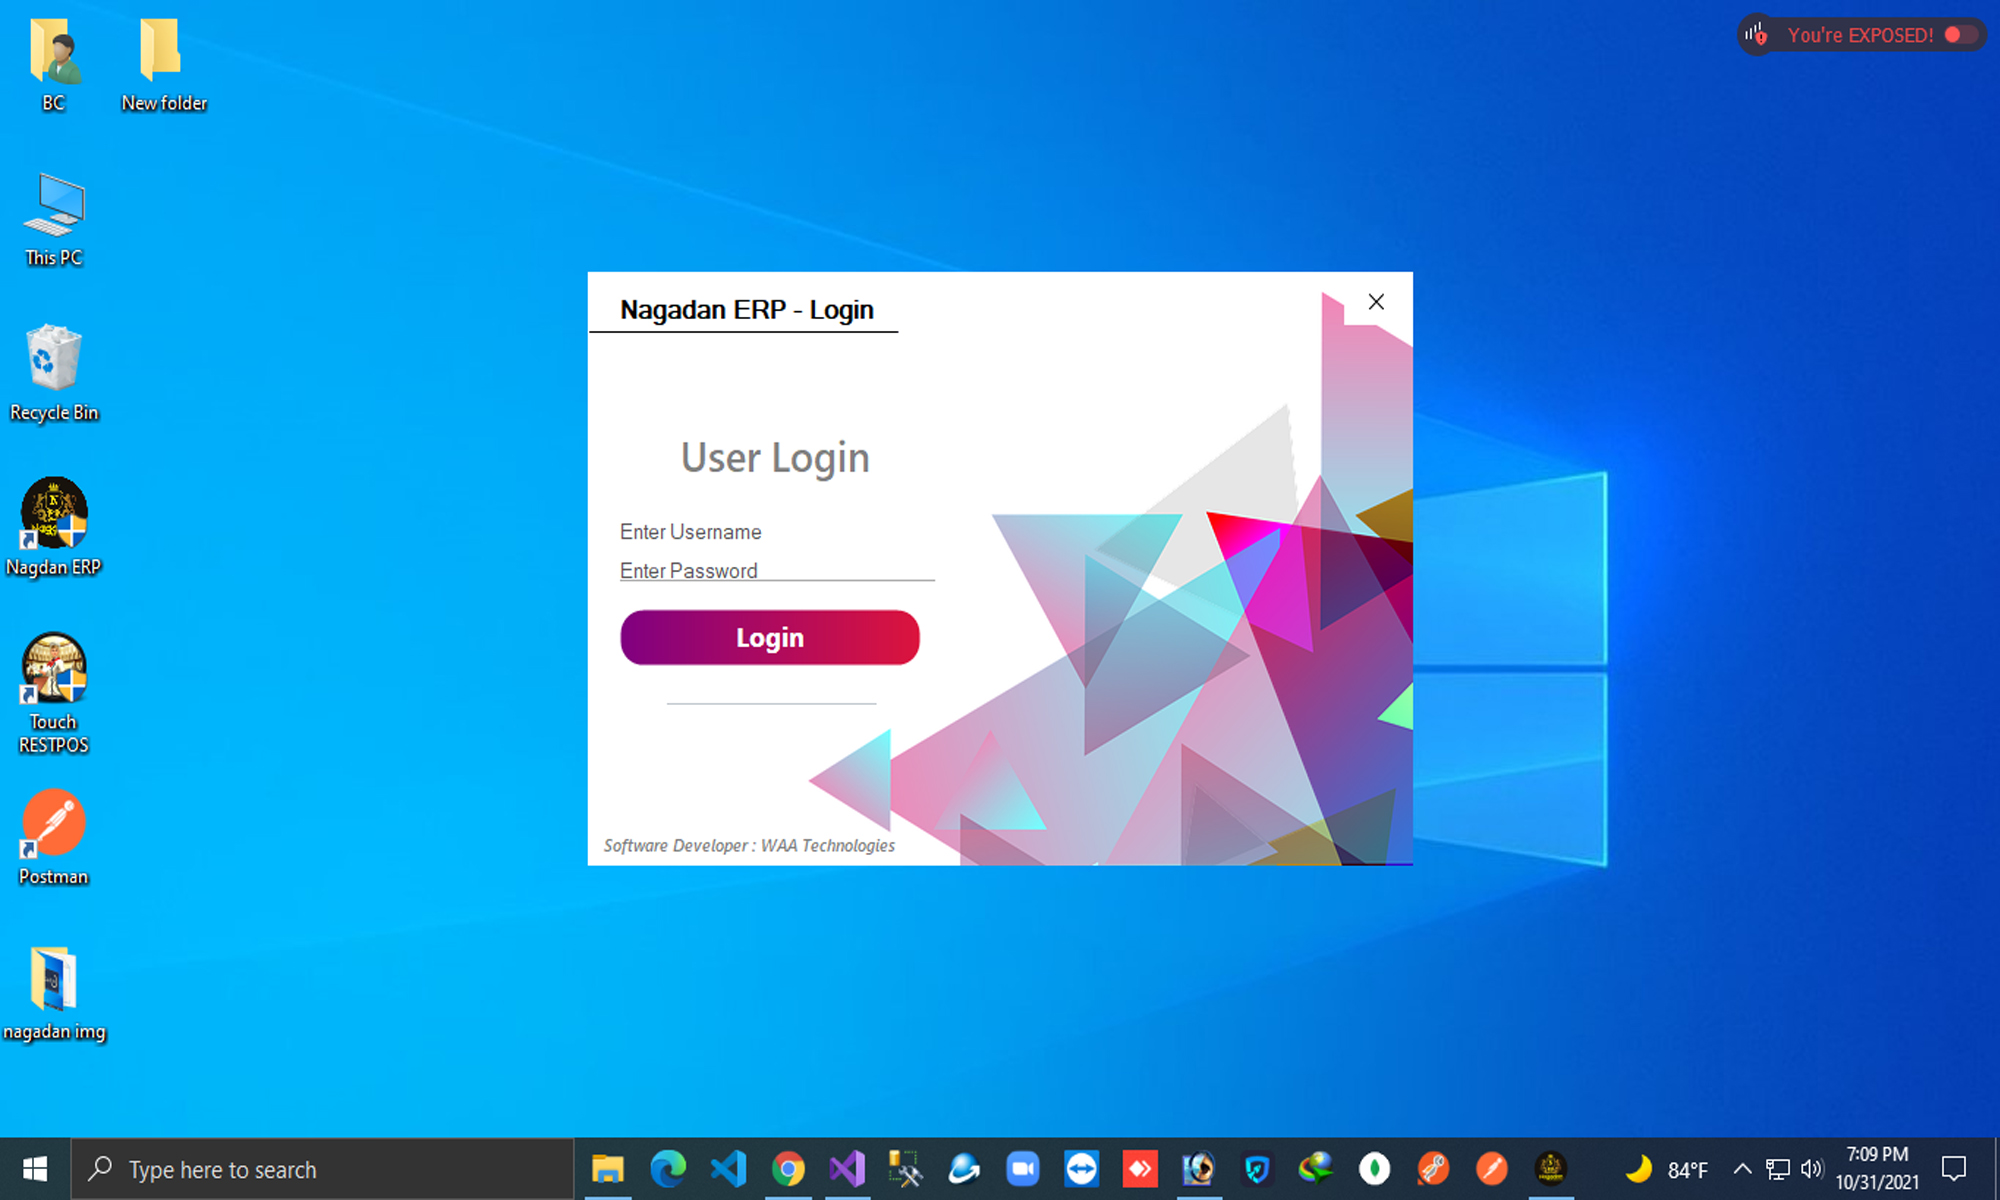Viewport: 2000px width, 1200px height.
Task: Open Google Chrome from taskbar
Action: coord(788,1169)
